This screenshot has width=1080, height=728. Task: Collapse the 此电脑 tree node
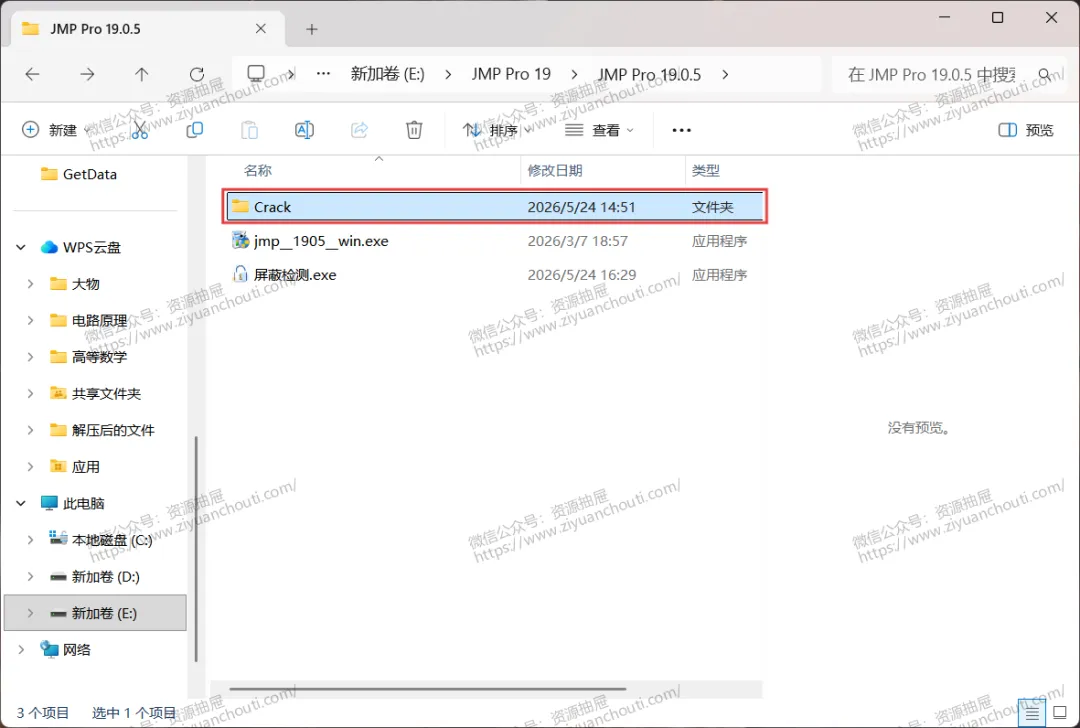pyautogui.click(x=21, y=503)
